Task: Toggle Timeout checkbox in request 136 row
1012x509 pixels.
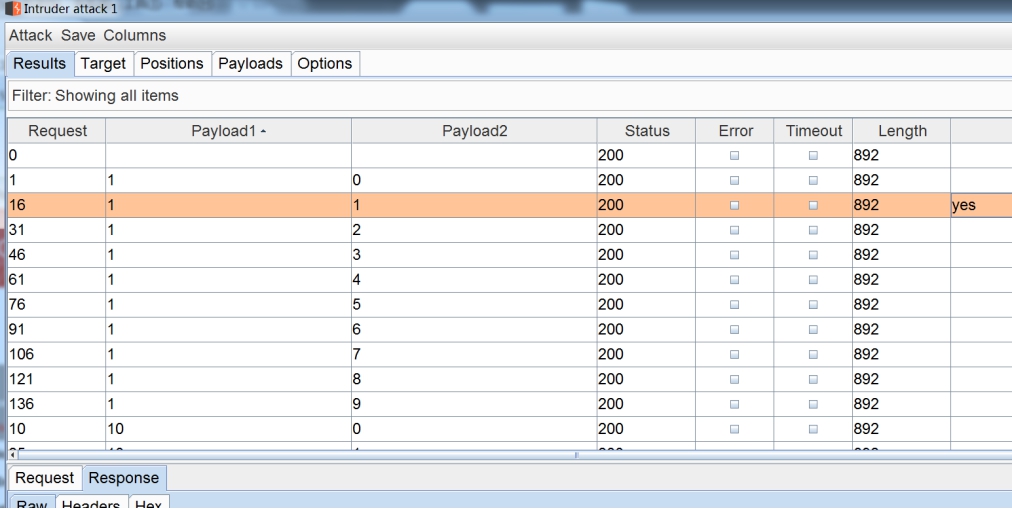Action: tap(813, 404)
